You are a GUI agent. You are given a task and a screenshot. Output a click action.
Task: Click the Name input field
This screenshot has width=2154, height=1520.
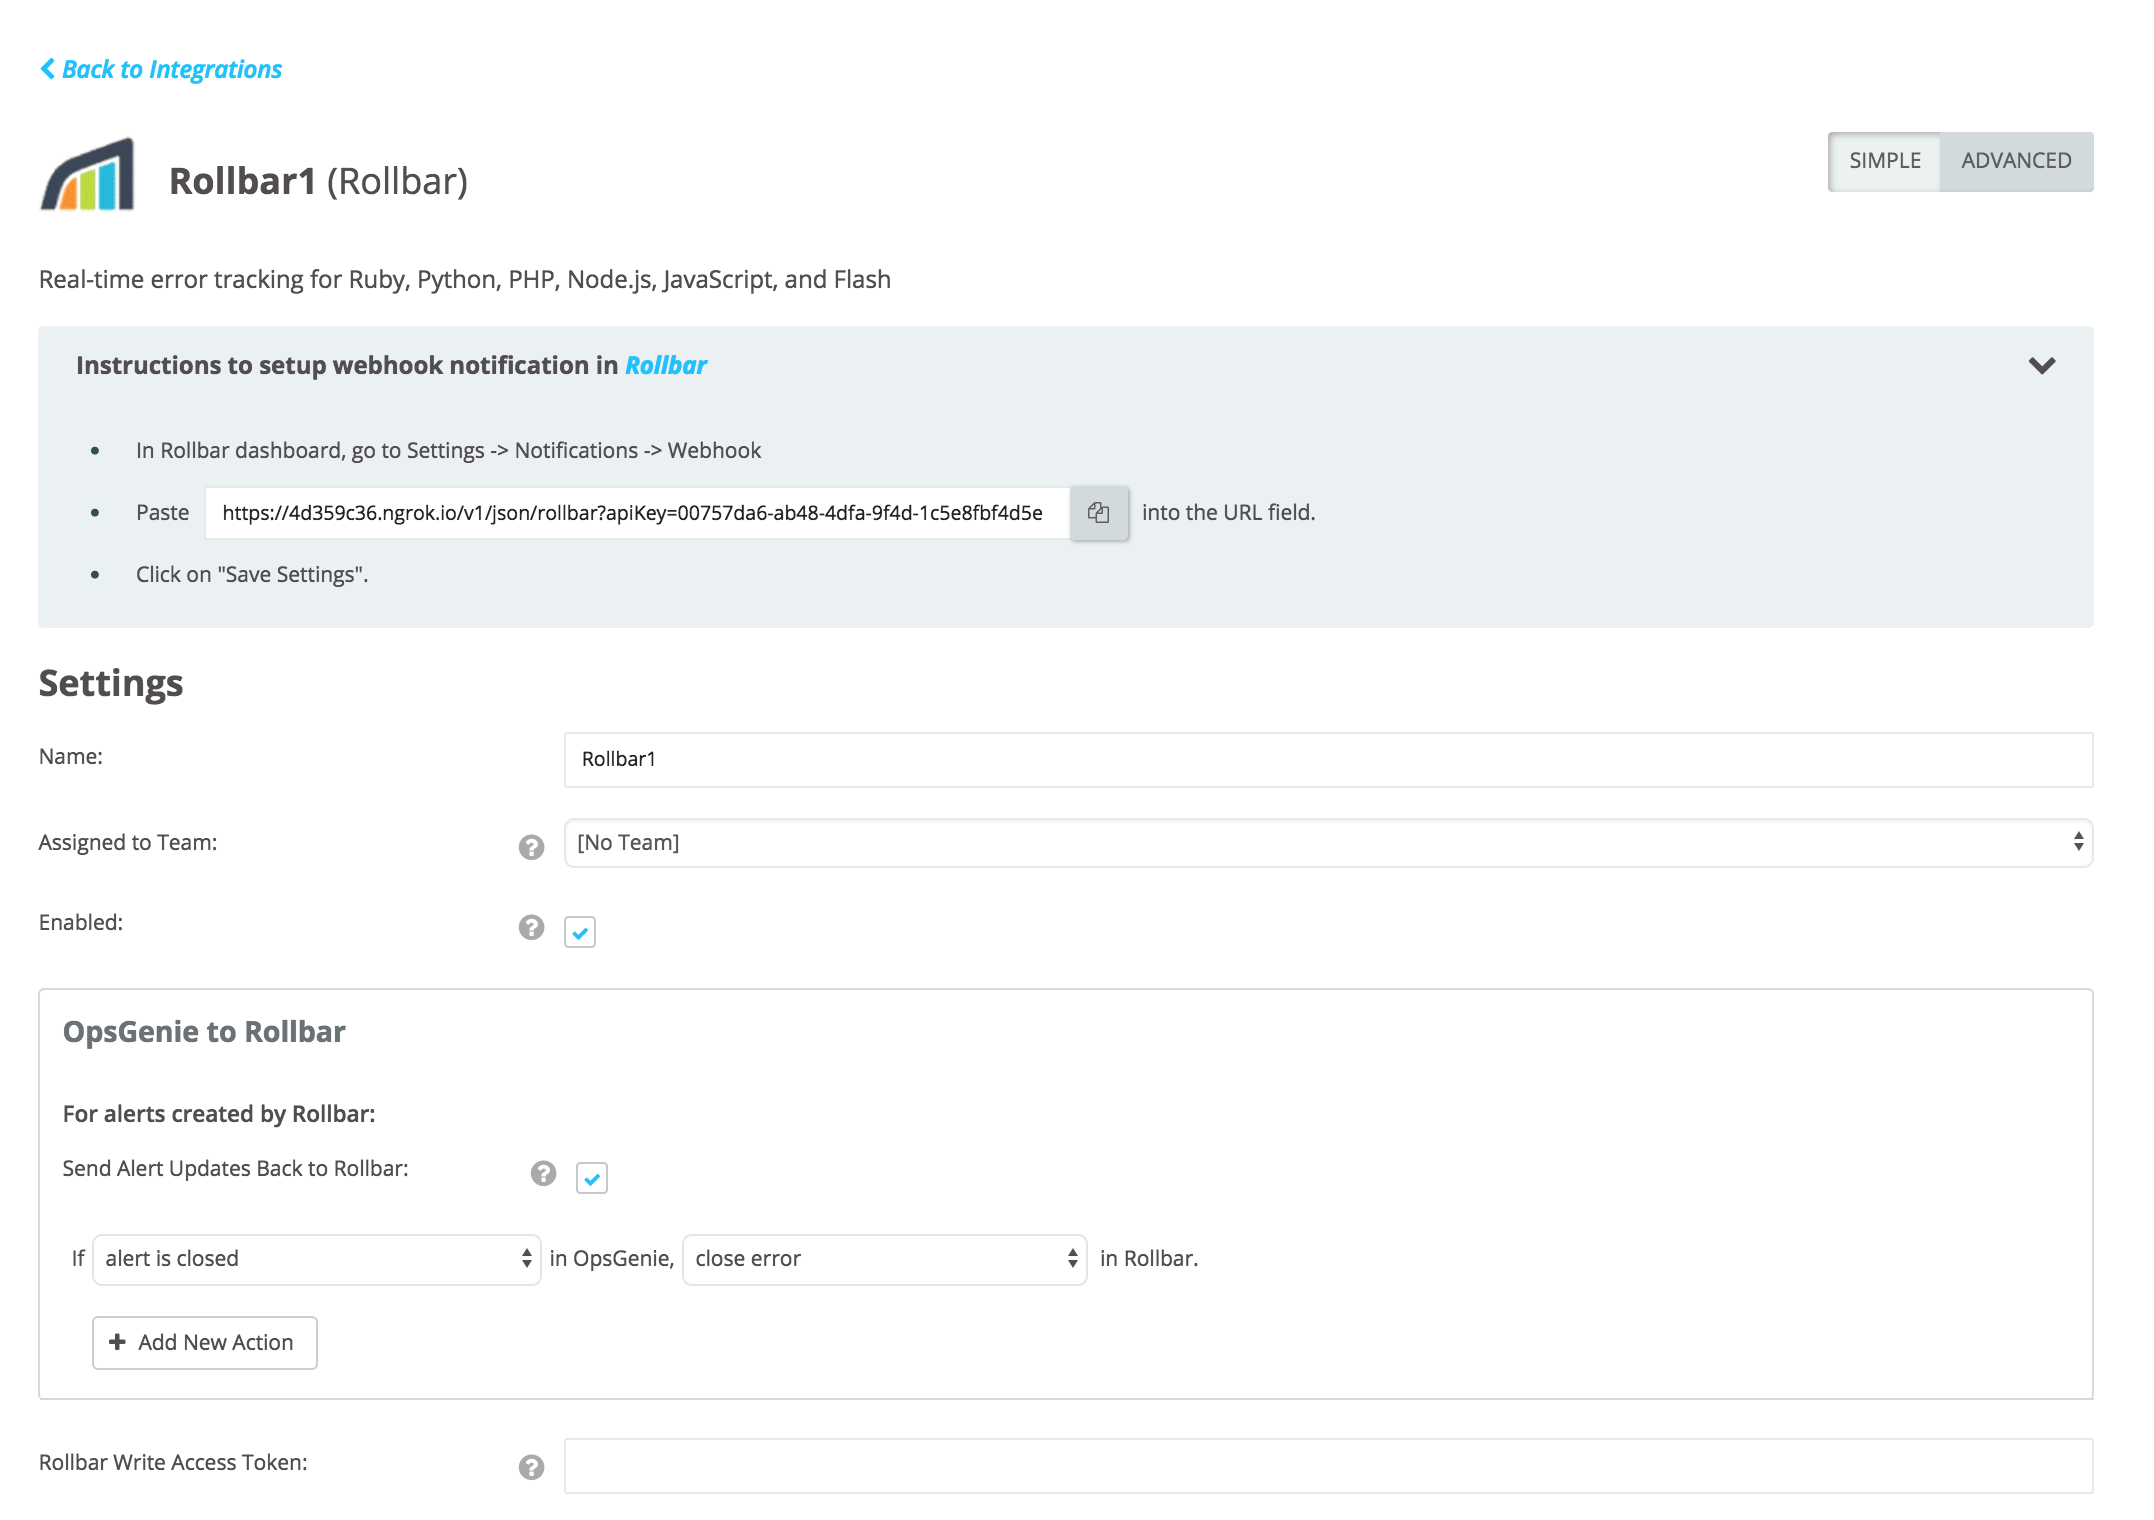point(1327,759)
